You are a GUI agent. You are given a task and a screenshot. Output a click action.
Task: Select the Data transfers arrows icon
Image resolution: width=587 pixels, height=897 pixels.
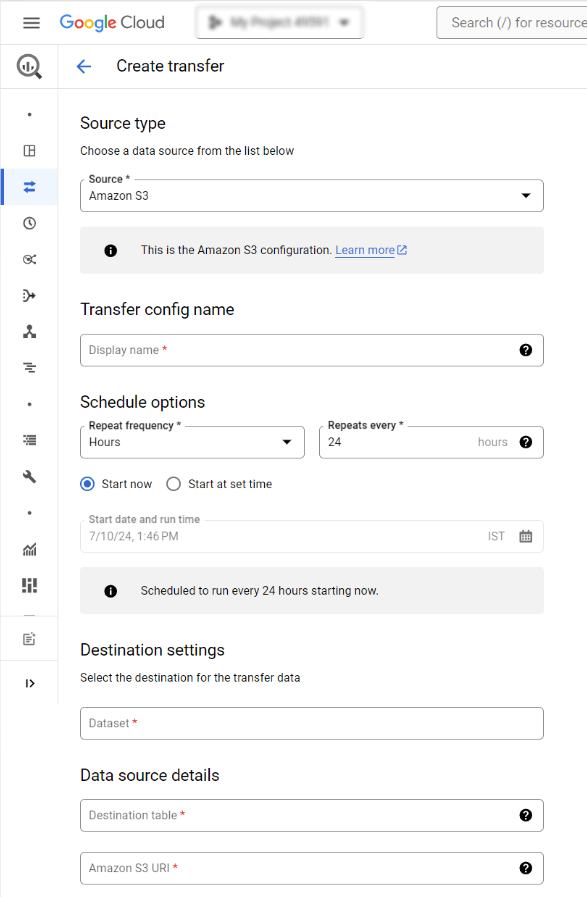click(x=29, y=186)
